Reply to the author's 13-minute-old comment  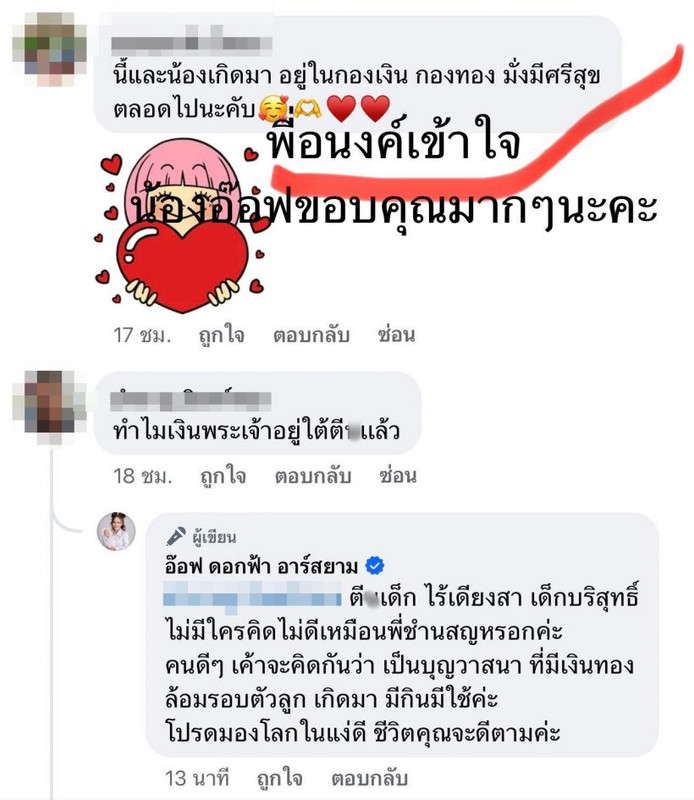[369, 779]
